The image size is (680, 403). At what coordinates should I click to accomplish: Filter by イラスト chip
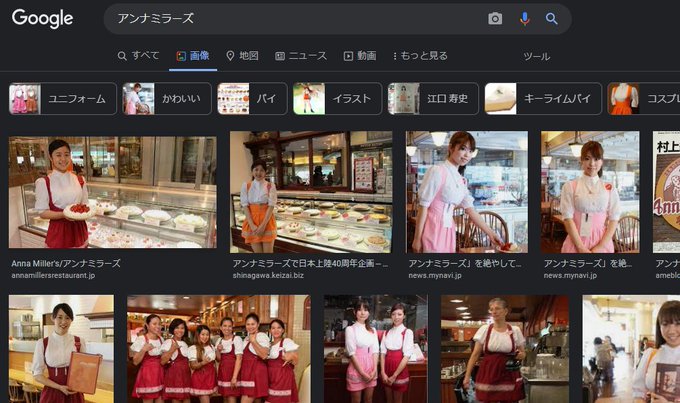coord(337,98)
